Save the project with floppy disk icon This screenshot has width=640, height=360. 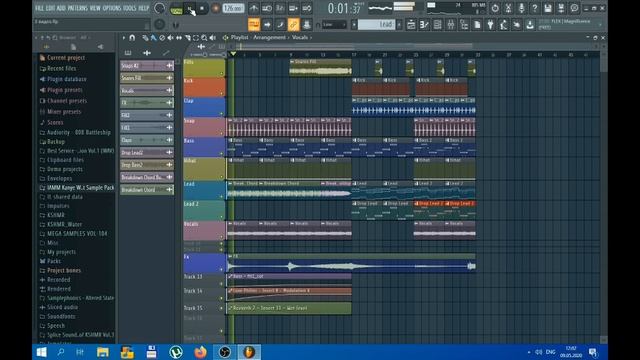tap(548, 8)
